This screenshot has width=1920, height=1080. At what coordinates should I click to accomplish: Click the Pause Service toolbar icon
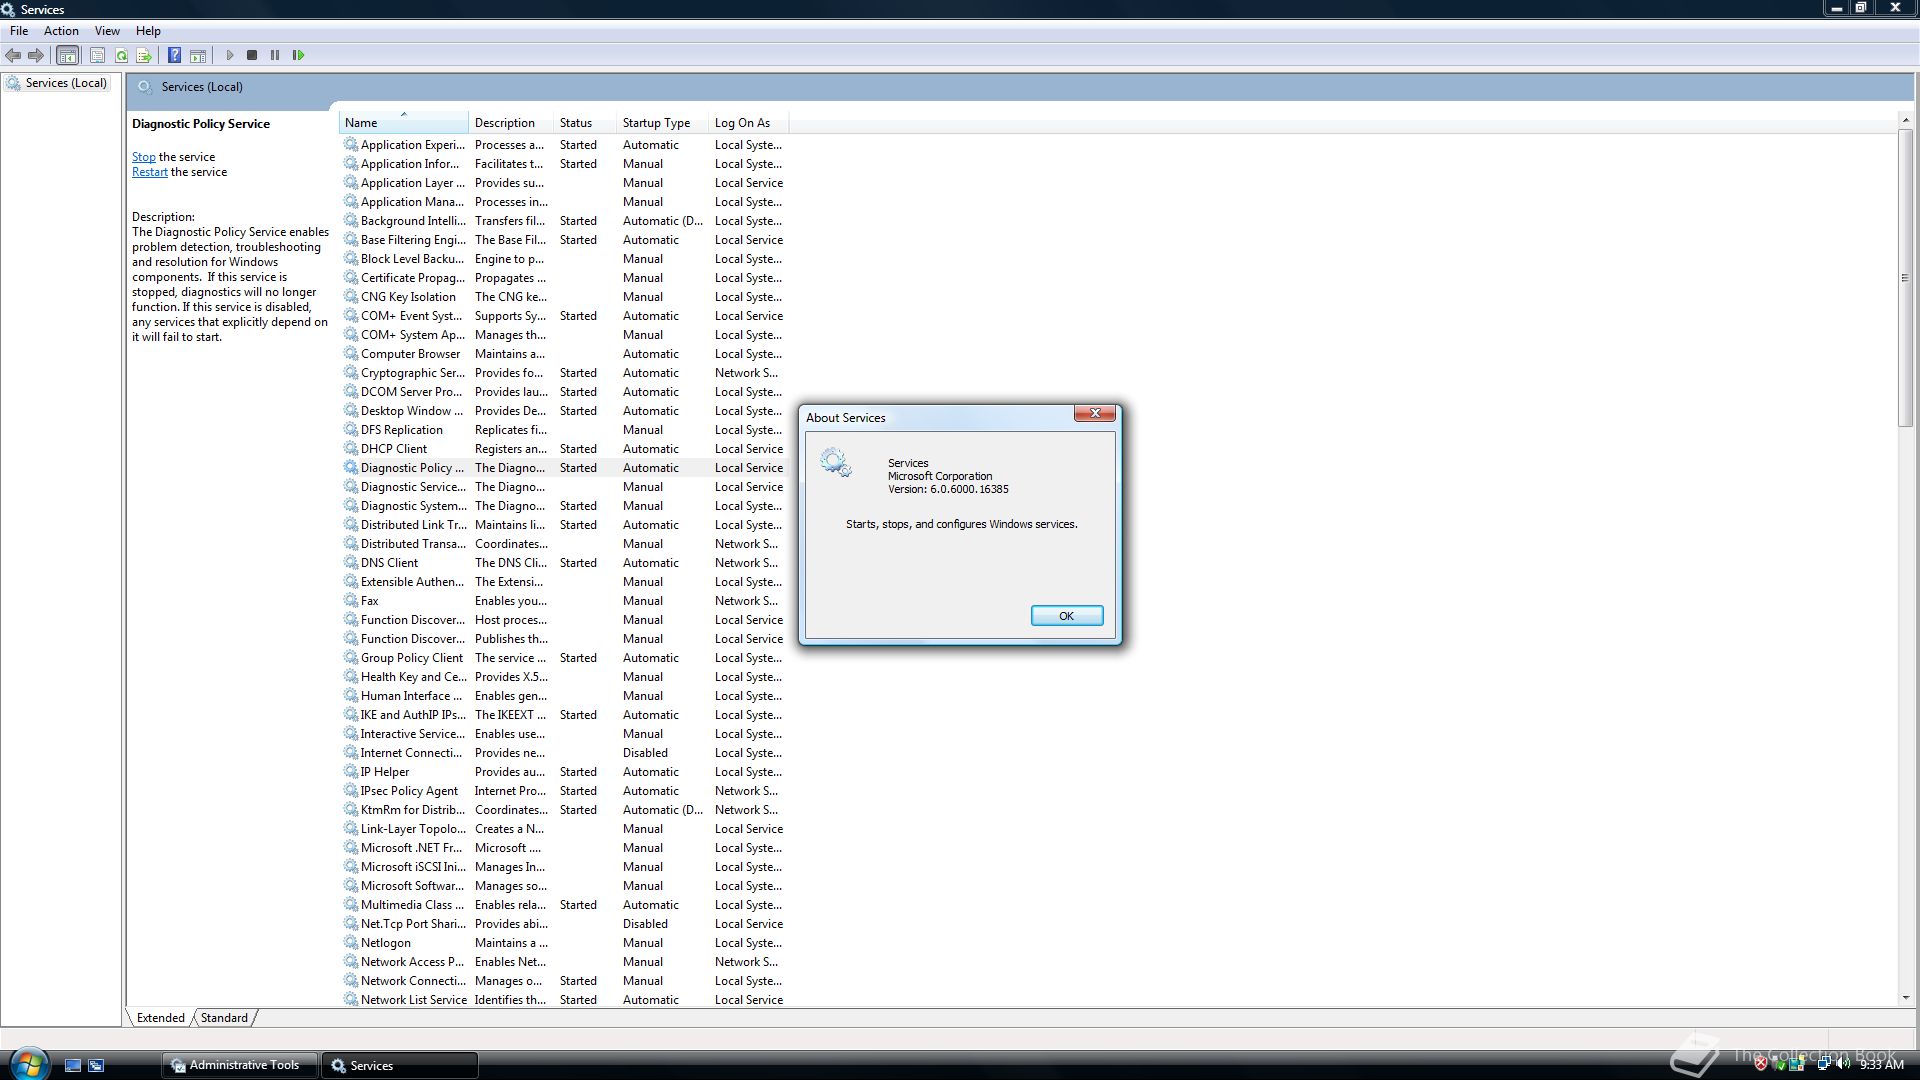[275, 55]
